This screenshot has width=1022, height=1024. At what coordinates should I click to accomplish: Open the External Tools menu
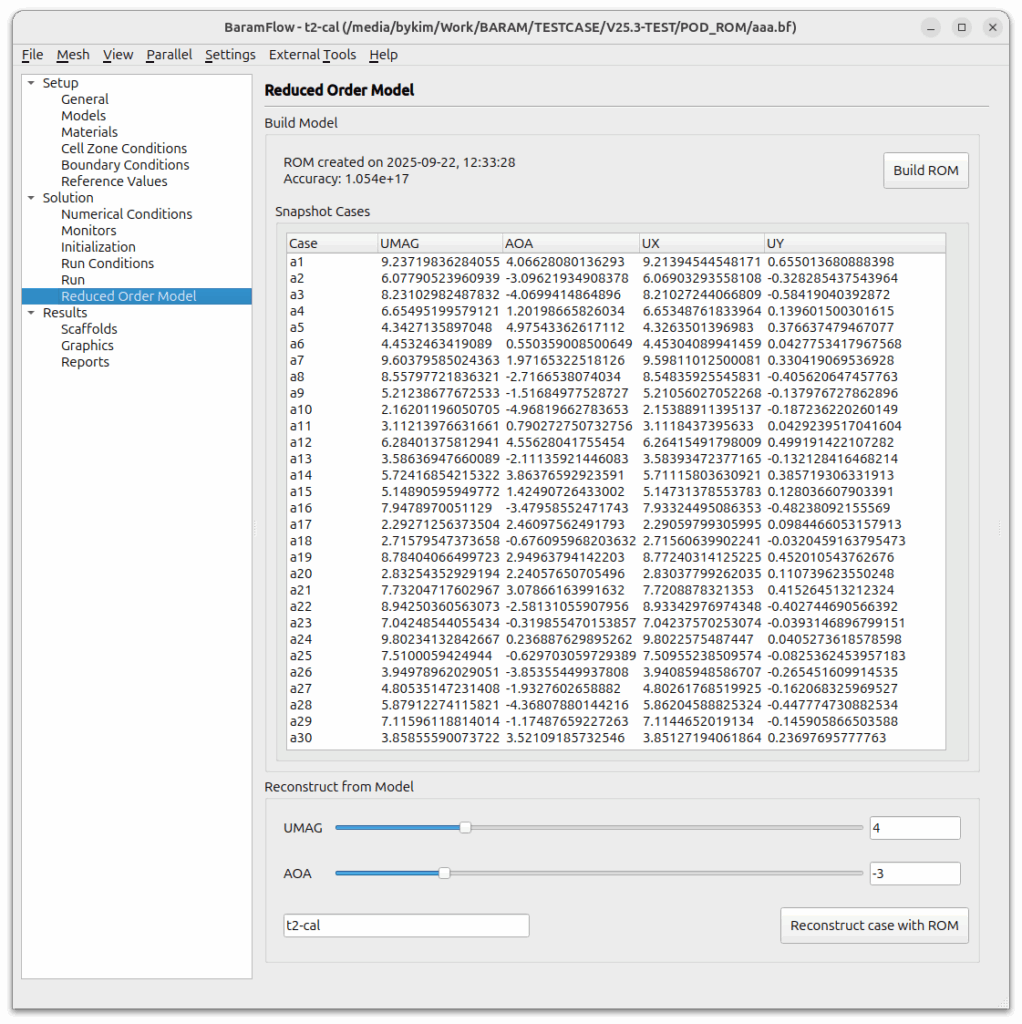coord(312,55)
